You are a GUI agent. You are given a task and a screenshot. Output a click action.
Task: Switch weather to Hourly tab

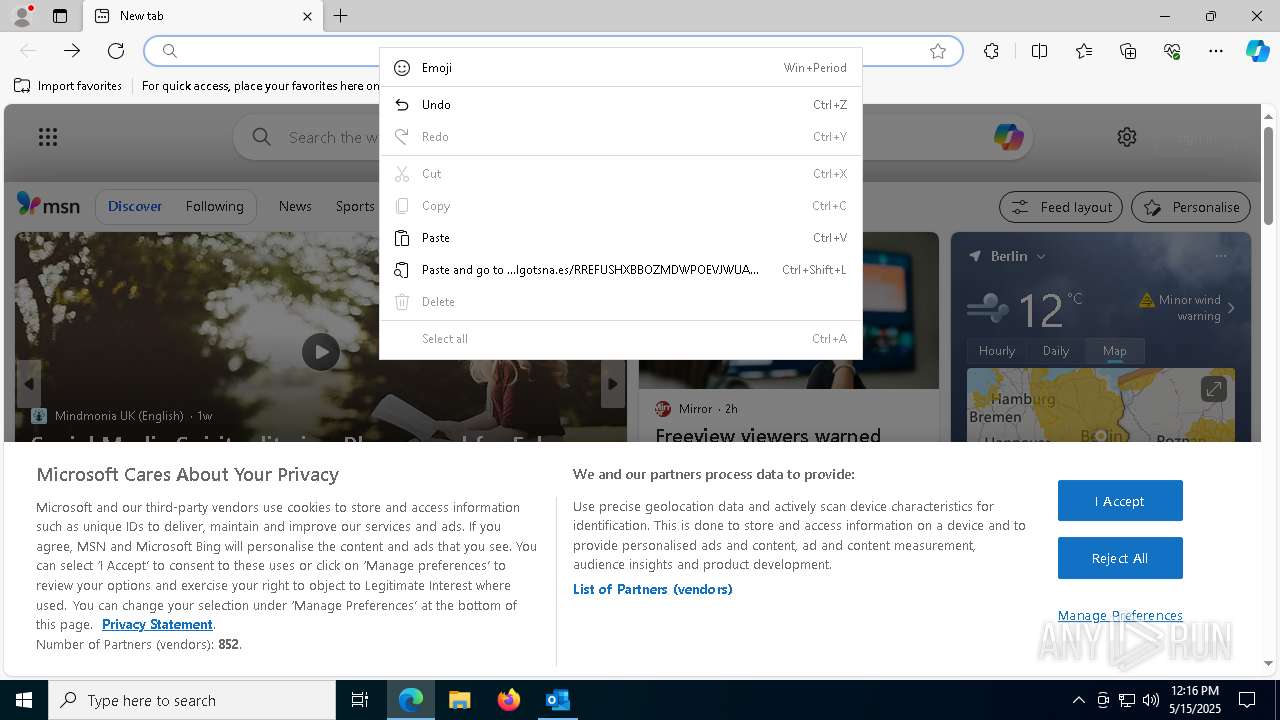click(997, 351)
